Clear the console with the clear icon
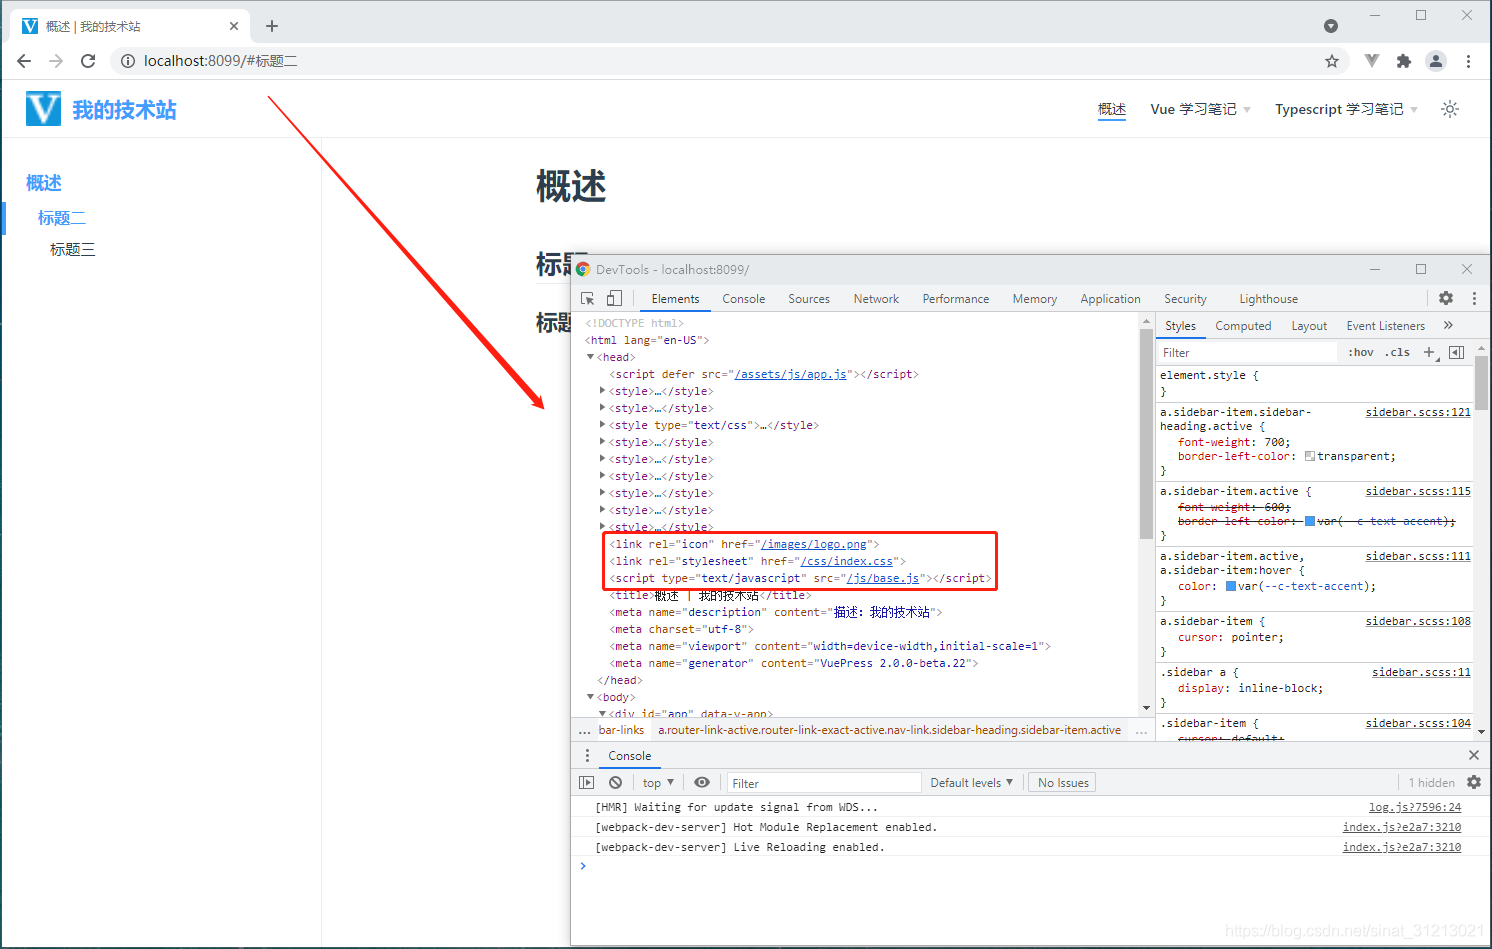The width and height of the screenshot is (1492, 949). click(x=614, y=782)
